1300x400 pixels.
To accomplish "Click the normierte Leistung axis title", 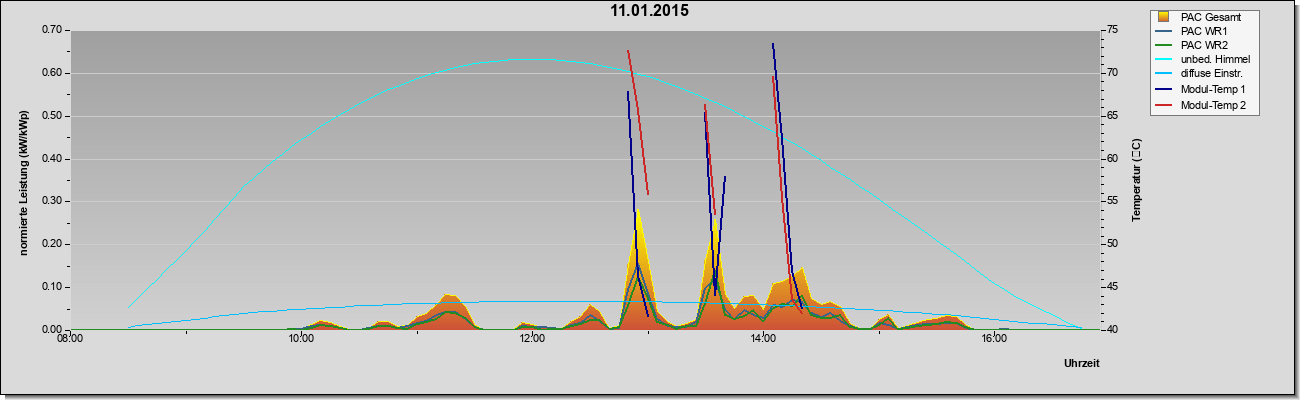I will (22, 180).
